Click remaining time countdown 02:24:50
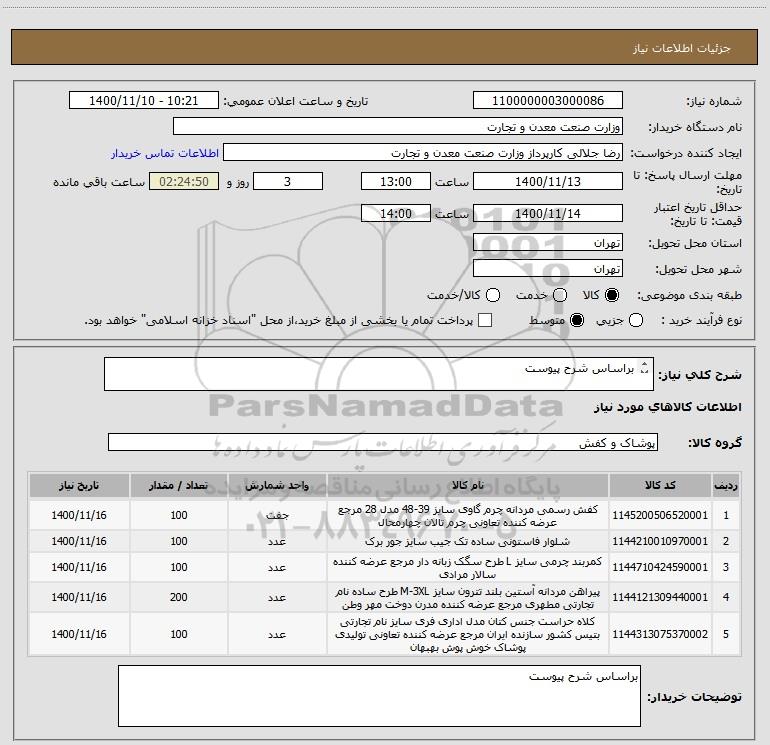 pos(184,181)
